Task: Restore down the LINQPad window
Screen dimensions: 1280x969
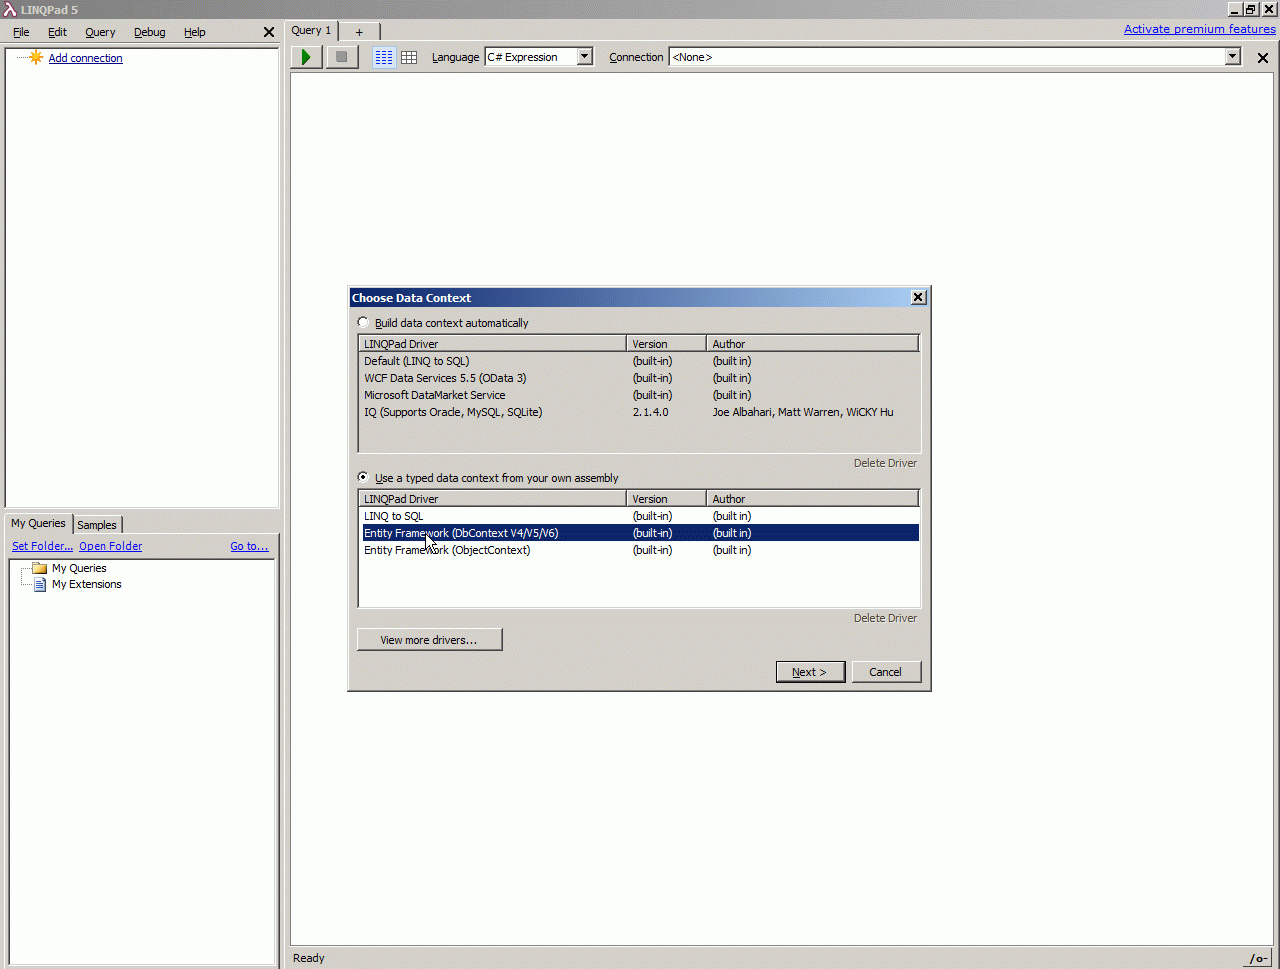Action: point(1251,9)
